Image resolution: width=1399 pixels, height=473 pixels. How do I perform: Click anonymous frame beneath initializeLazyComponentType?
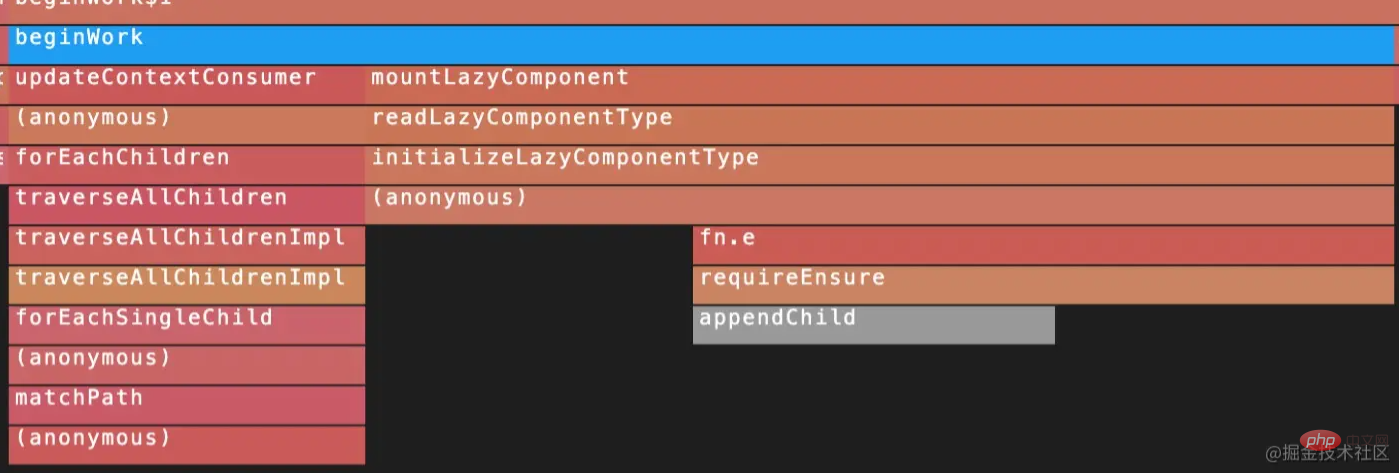(x=880, y=204)
